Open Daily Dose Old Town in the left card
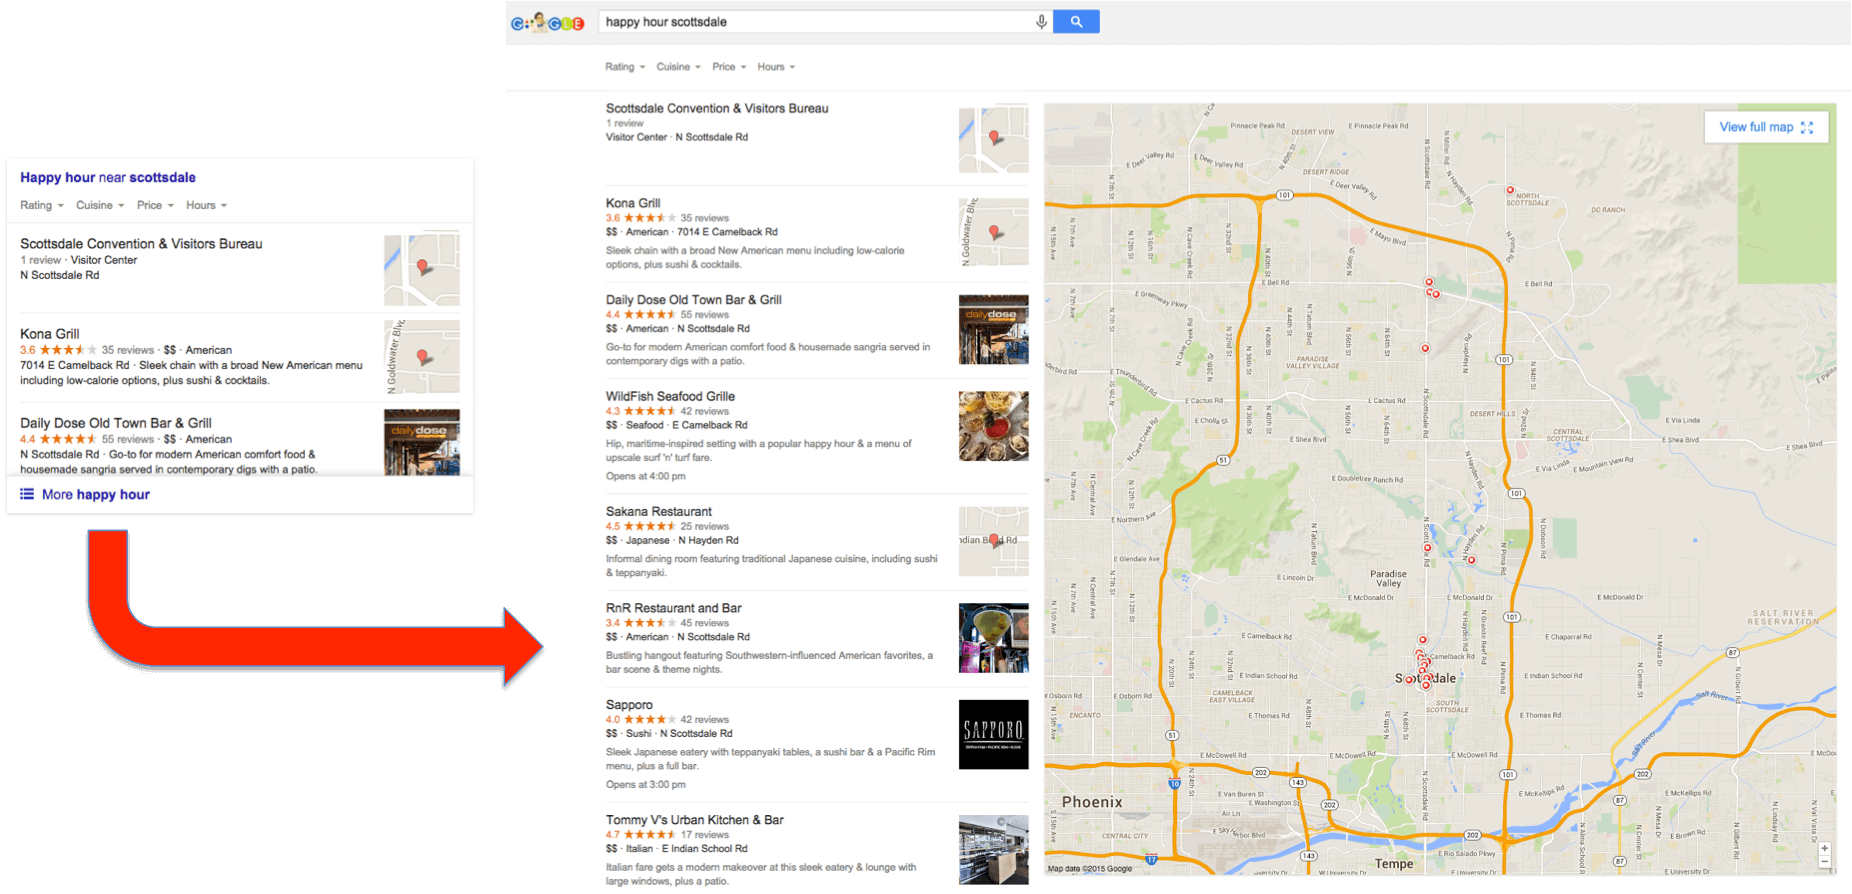Viewport: 1852px width, 894px height. coord(116,423)
